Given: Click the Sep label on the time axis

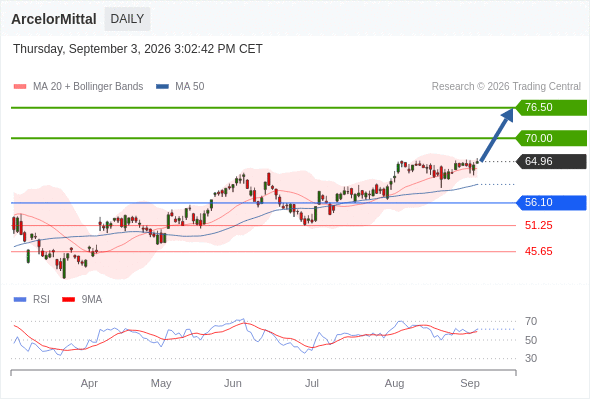Looking at the screenshot, I should [x=470, y=383].
